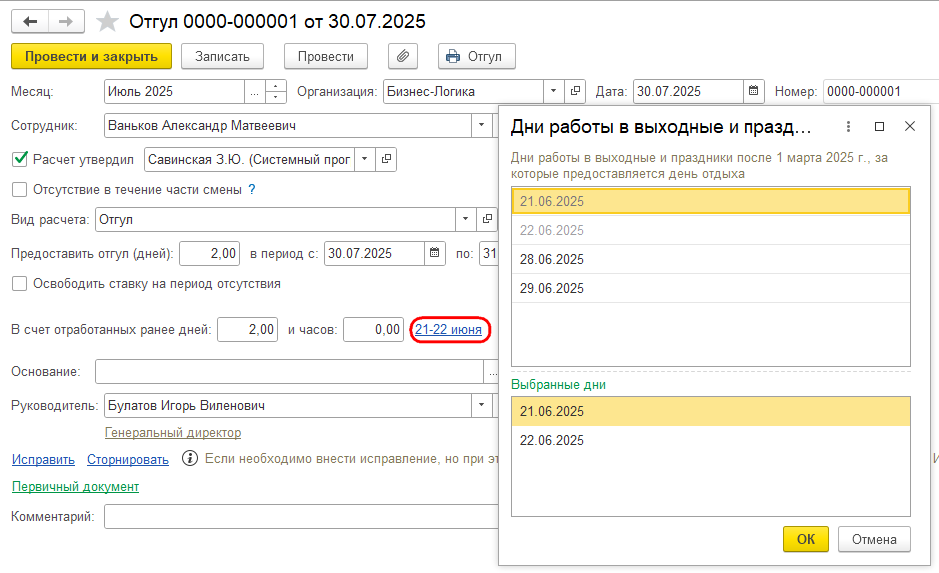
Task: Click the Комментарий input field
Action: pos(301,517)
